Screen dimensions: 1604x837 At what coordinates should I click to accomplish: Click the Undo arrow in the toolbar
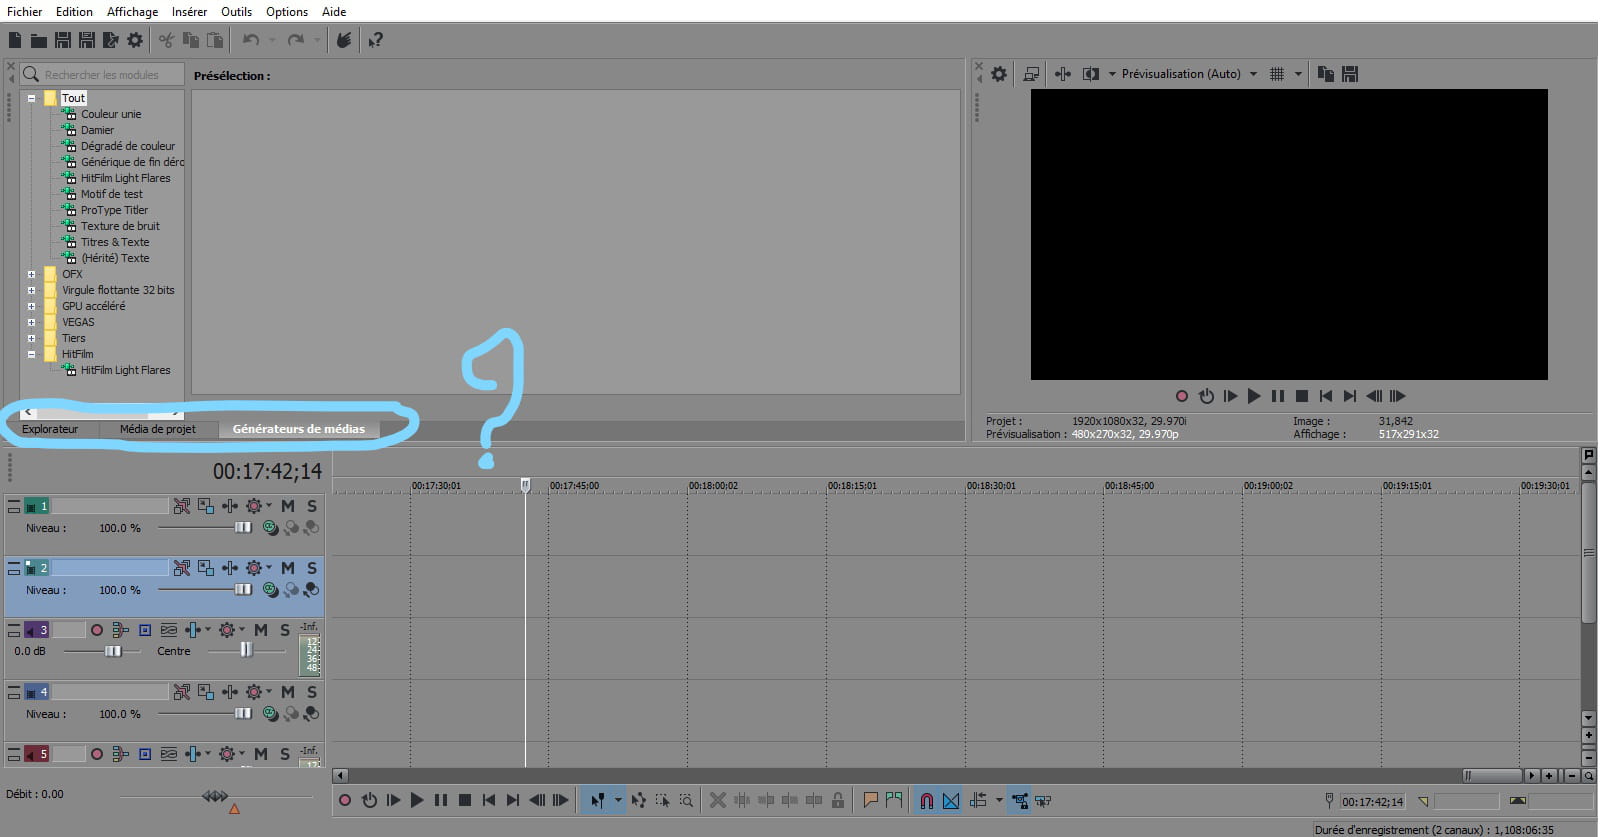pos(251,40)
